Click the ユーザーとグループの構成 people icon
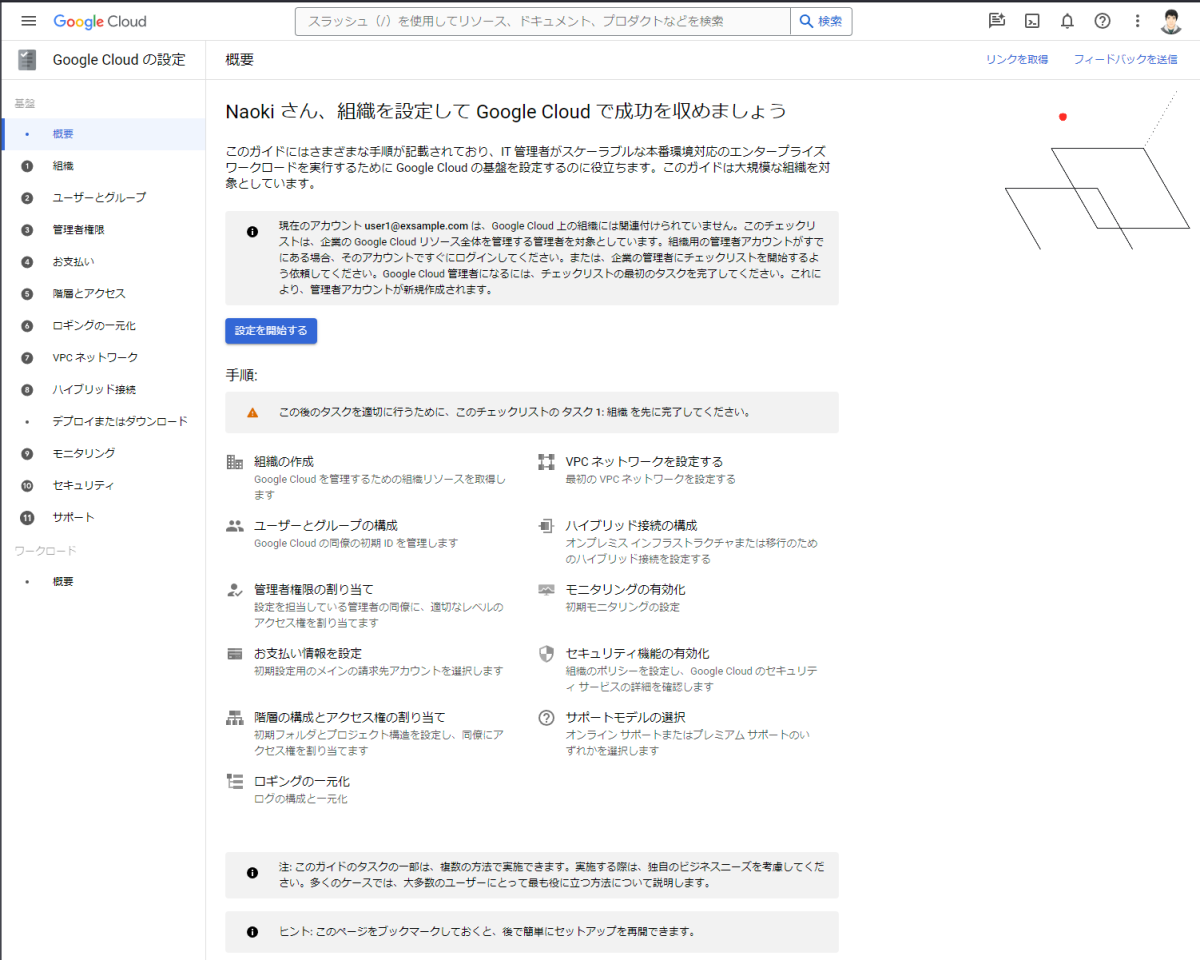 coord(235,526)
